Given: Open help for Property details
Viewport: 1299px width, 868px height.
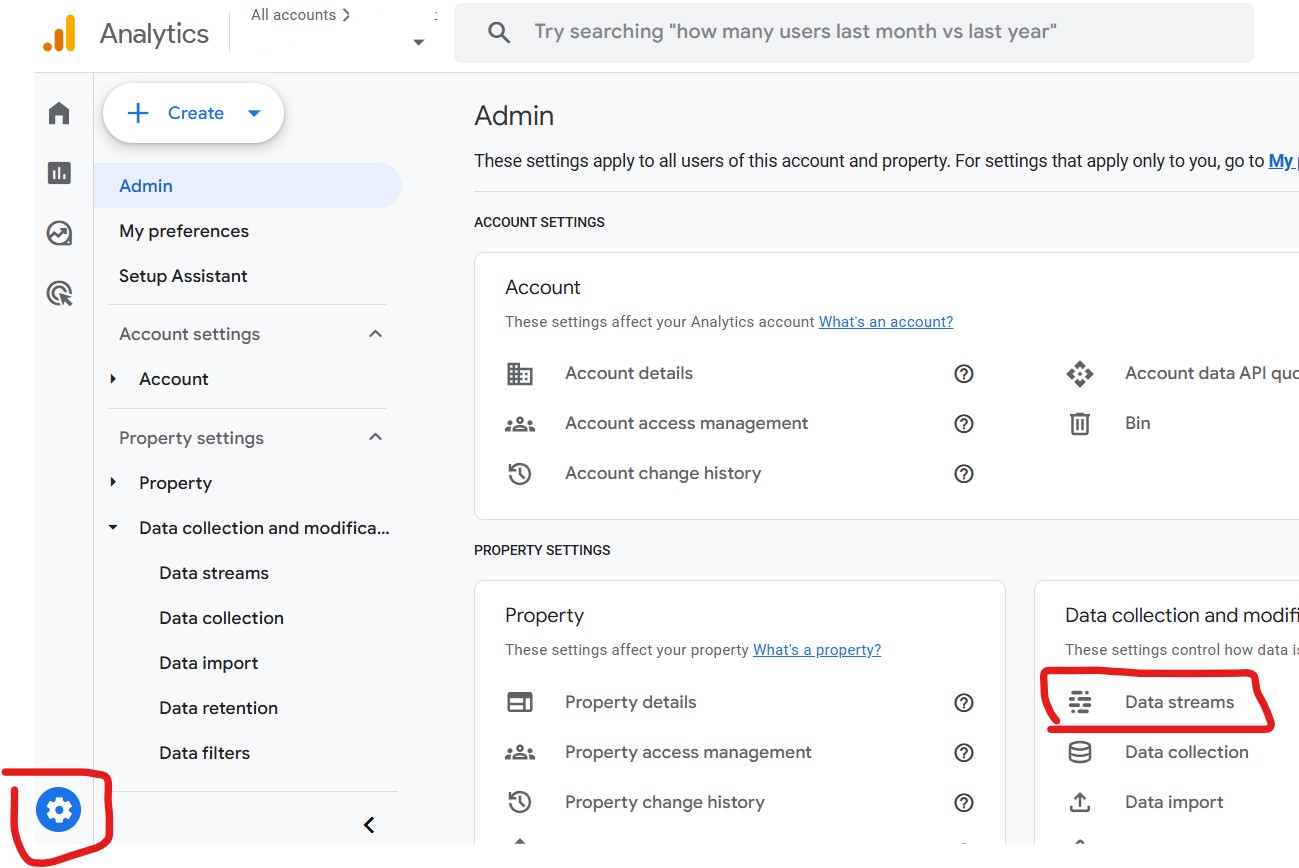Looking at the screenshot, I should point(964,702).
